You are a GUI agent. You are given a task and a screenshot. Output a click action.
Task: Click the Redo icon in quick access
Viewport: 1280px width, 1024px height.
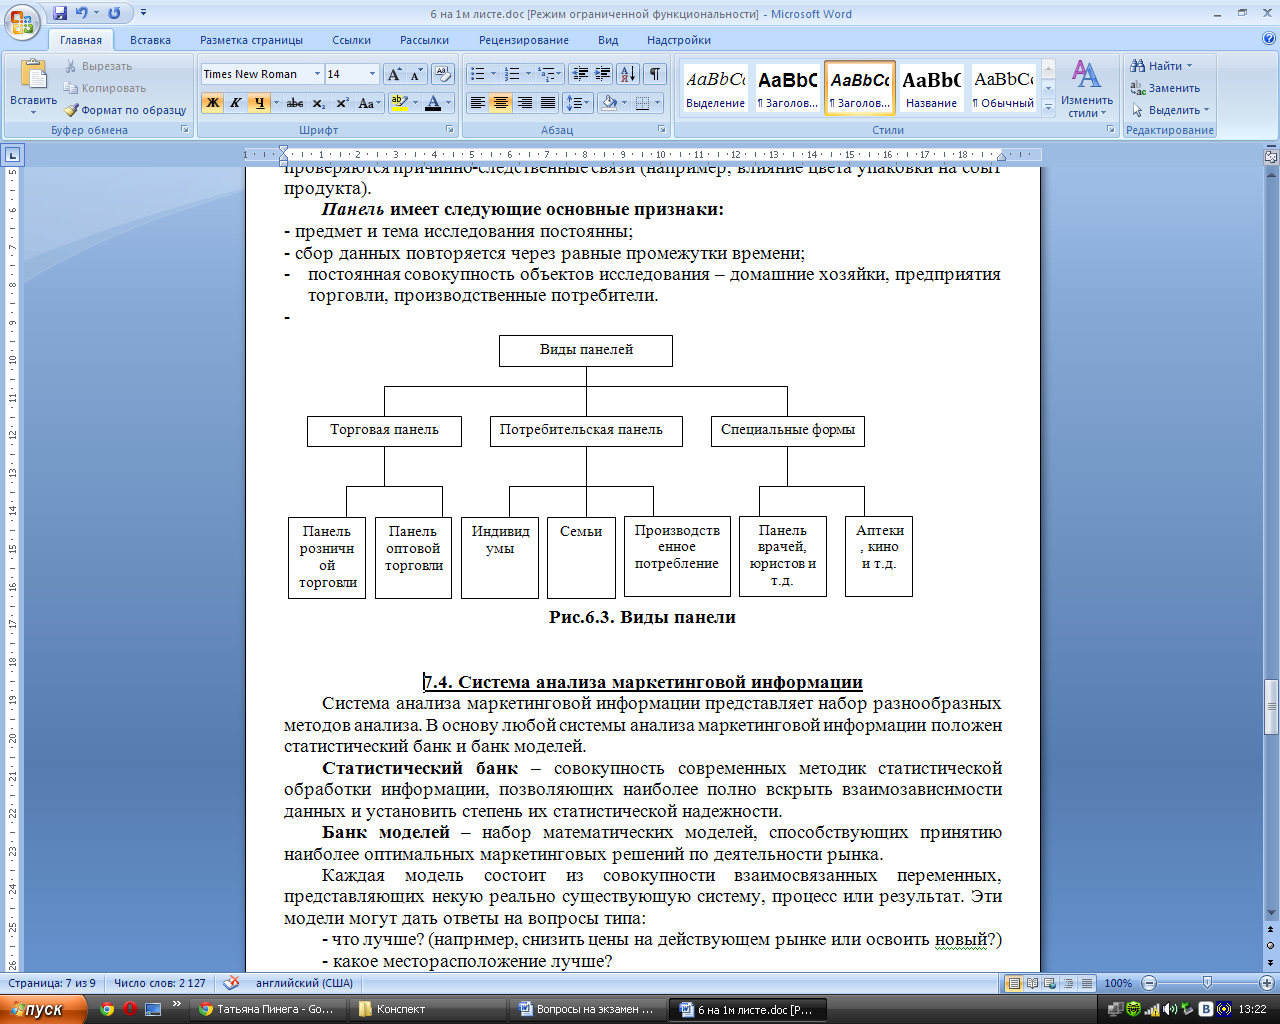point(114,13)
